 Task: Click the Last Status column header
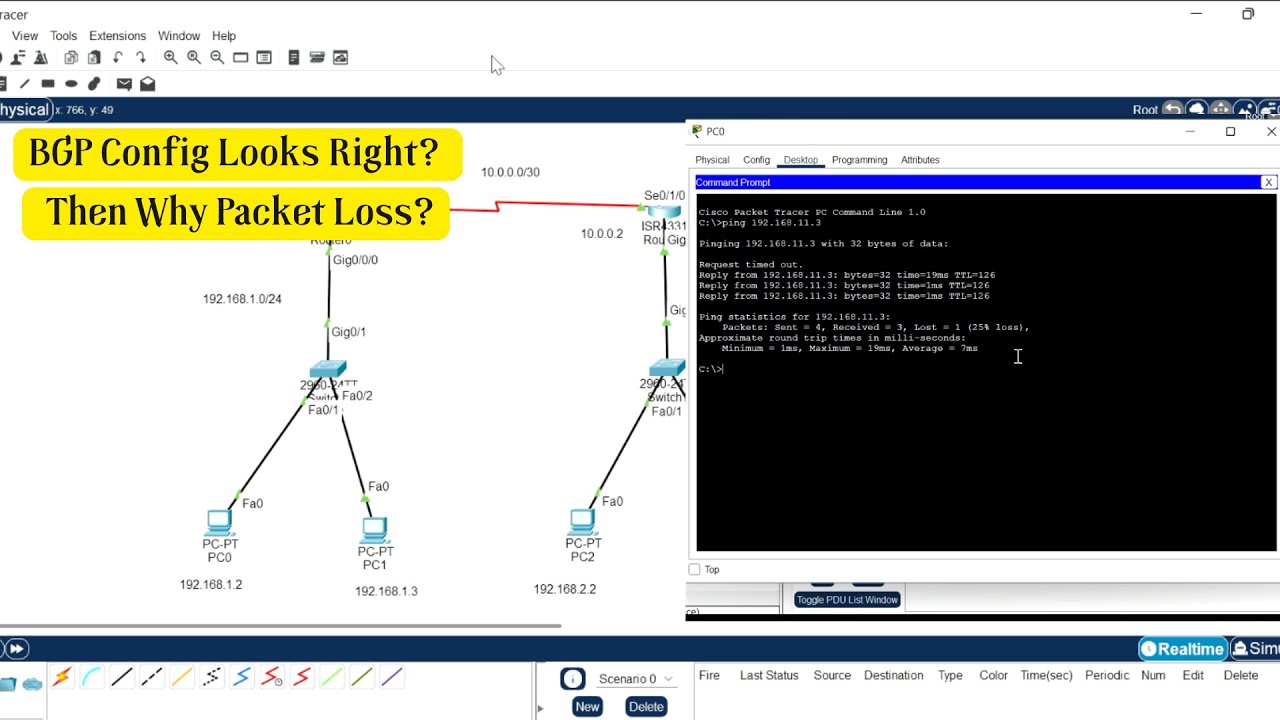click(x=769, y=675)
